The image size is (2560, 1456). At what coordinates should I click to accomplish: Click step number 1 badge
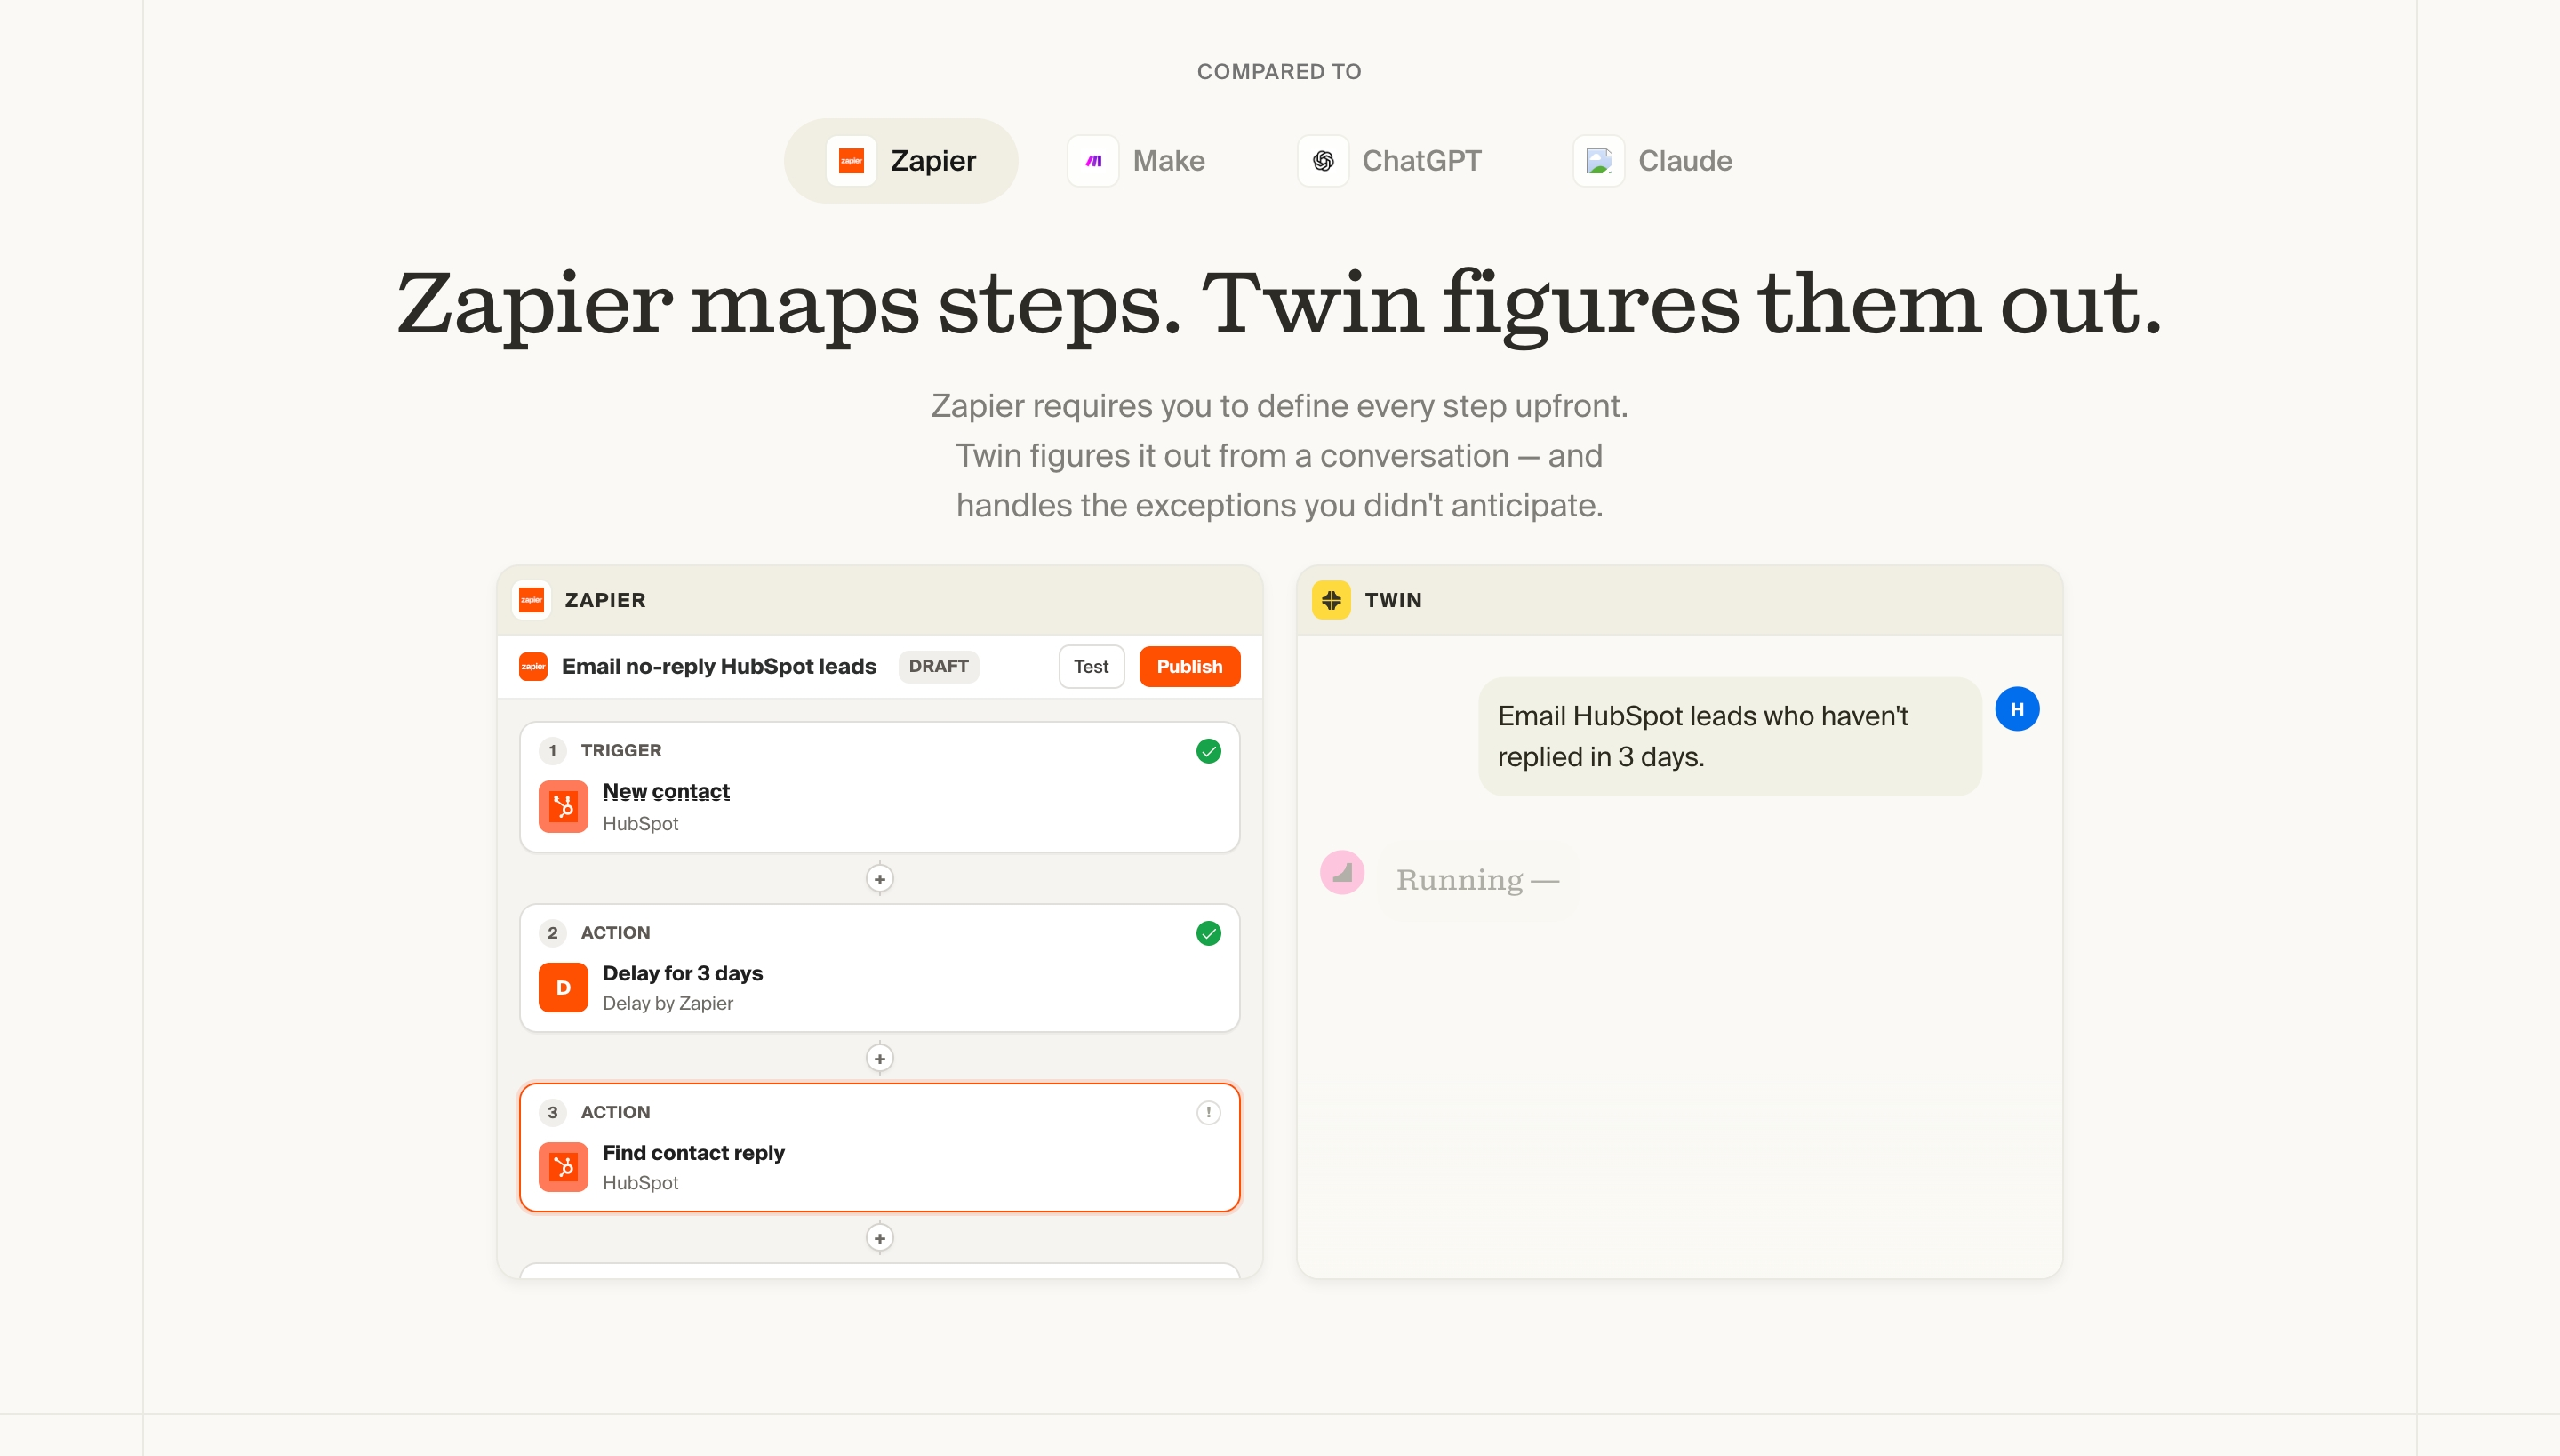552,750
